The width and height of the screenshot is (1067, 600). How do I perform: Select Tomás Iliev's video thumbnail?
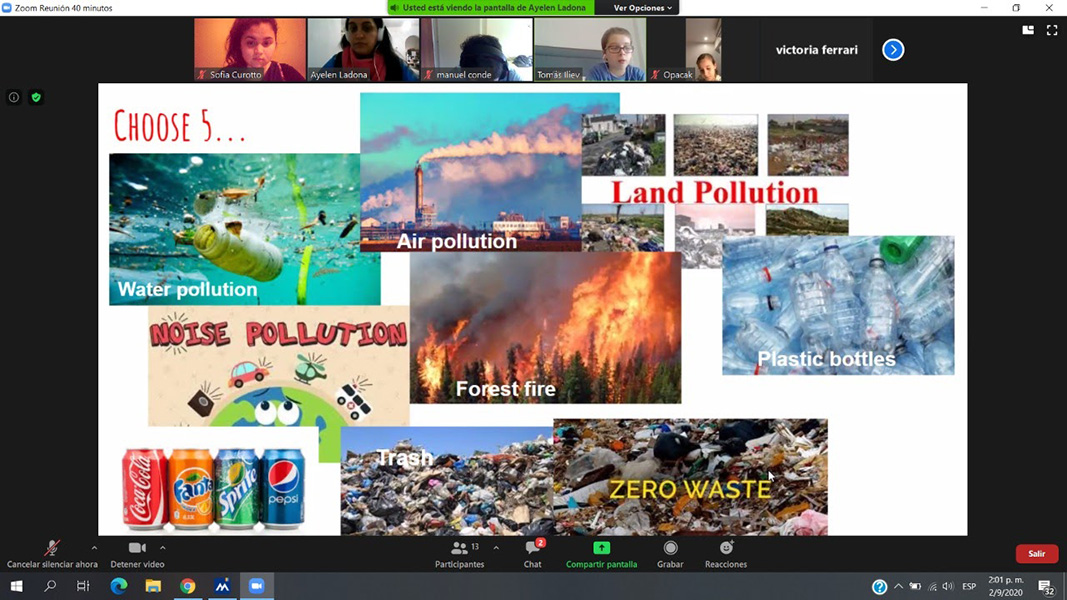589,49
